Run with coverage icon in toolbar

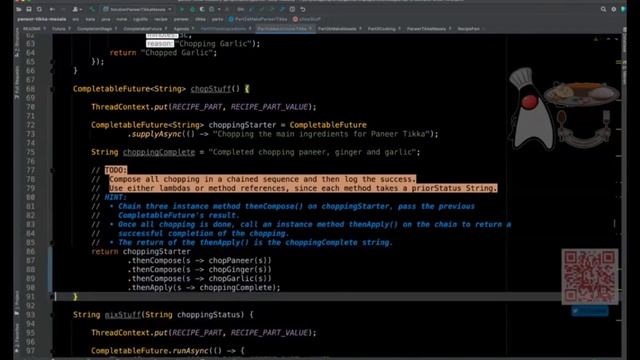coord(202,9)
